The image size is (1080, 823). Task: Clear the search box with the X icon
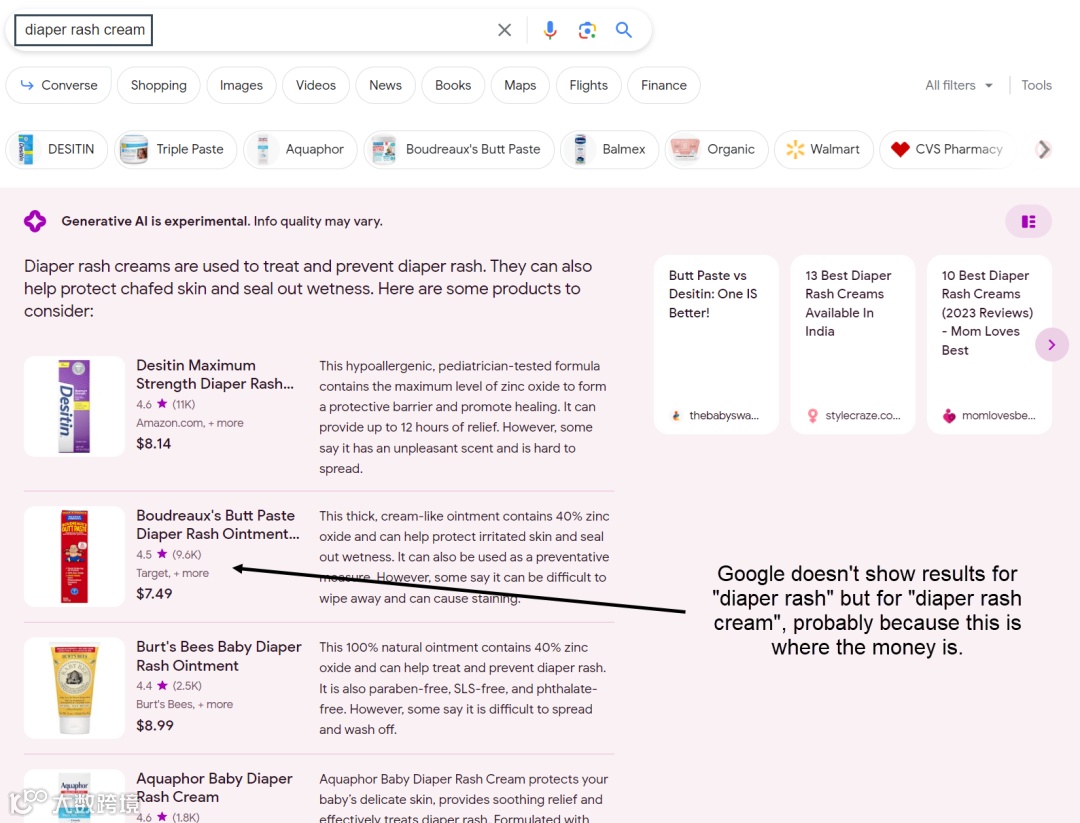point(504,30)
